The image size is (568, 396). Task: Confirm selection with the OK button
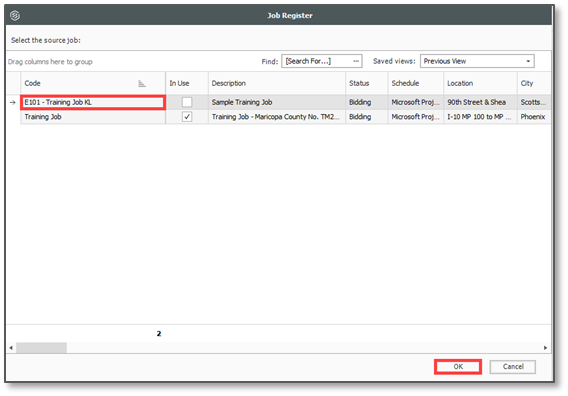click(458, 367)
